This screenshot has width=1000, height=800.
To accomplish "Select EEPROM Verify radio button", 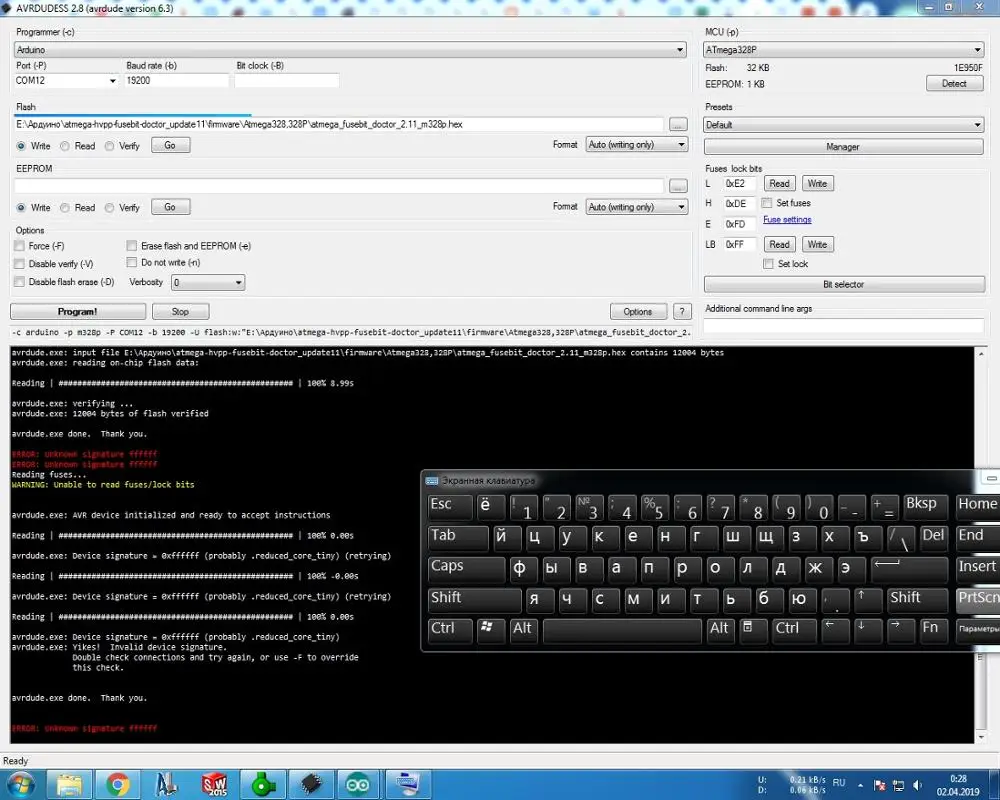I will click(x=110, y=208).
